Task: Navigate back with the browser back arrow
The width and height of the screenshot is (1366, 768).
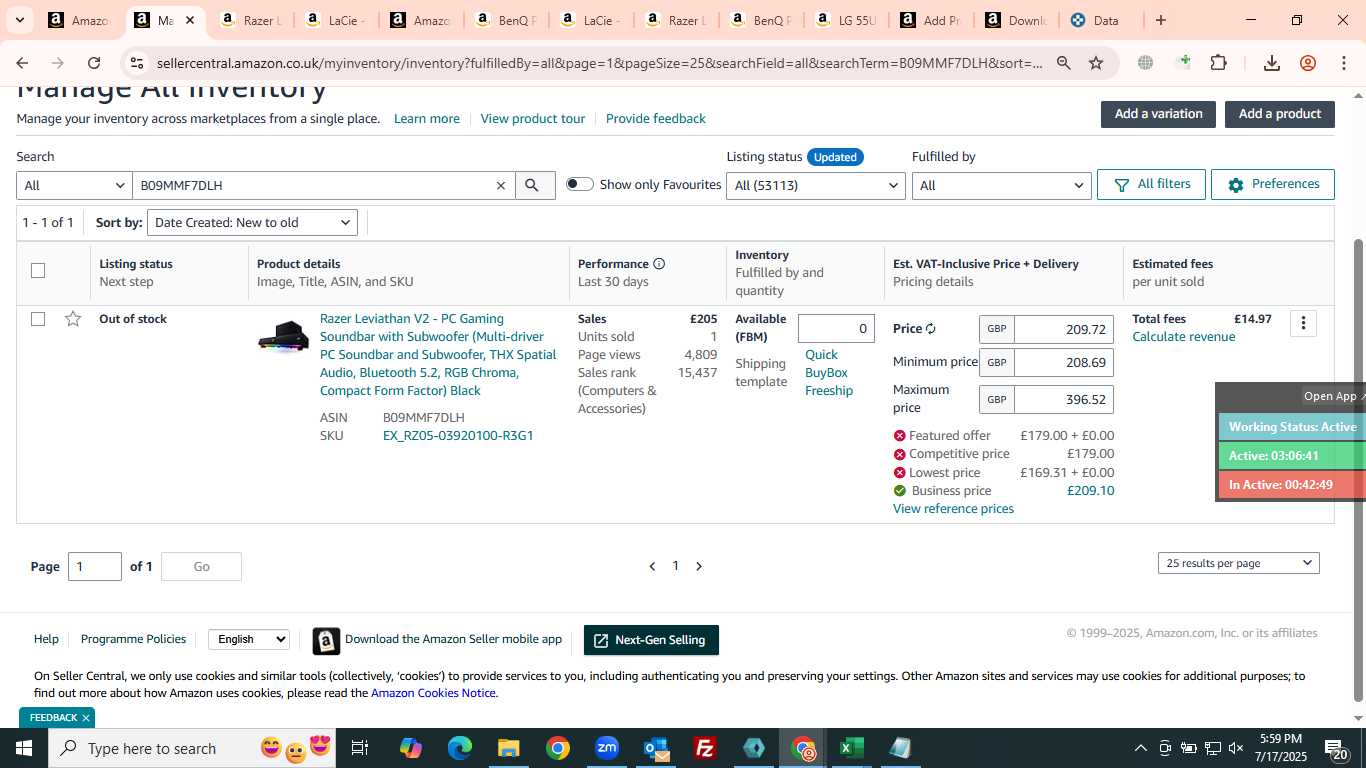Action: point(22,63)
